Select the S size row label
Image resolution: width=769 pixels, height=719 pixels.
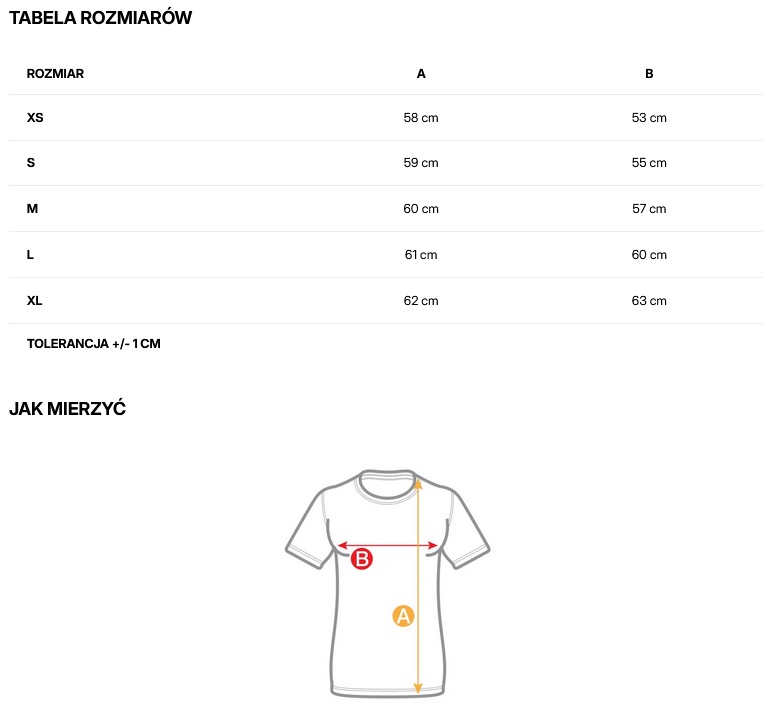[31, 163]
